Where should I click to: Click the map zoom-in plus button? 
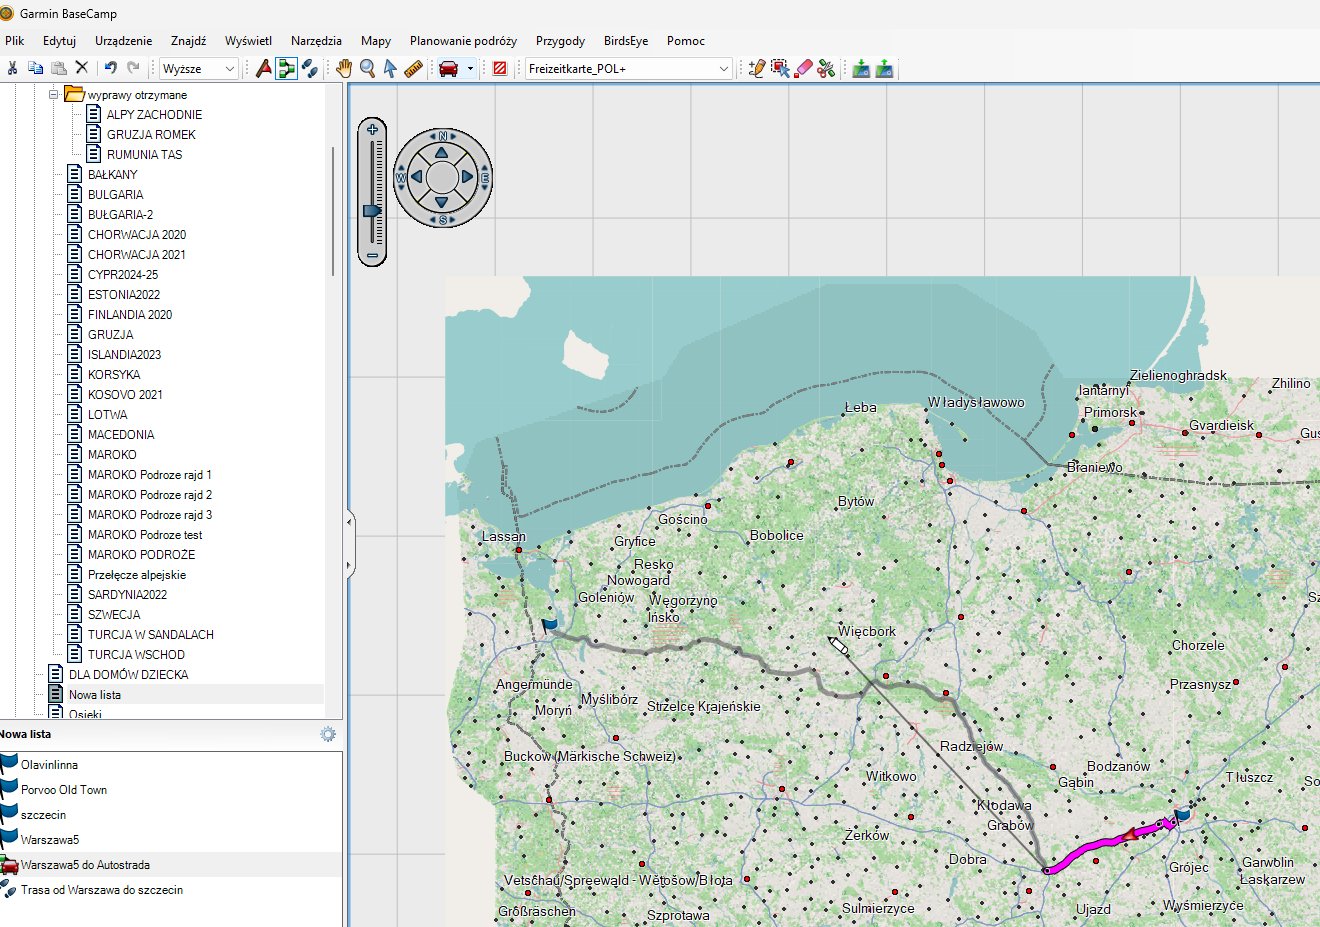click(372, 129)
